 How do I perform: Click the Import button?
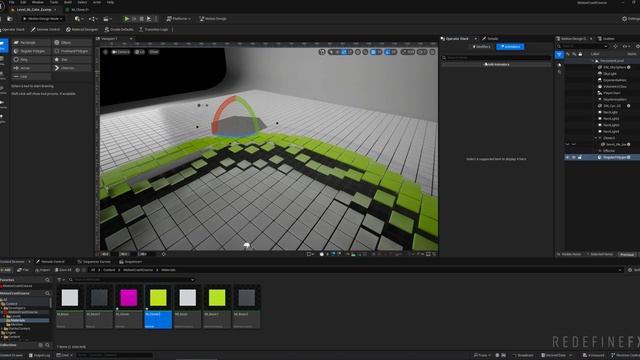click(x=42, y=270)
